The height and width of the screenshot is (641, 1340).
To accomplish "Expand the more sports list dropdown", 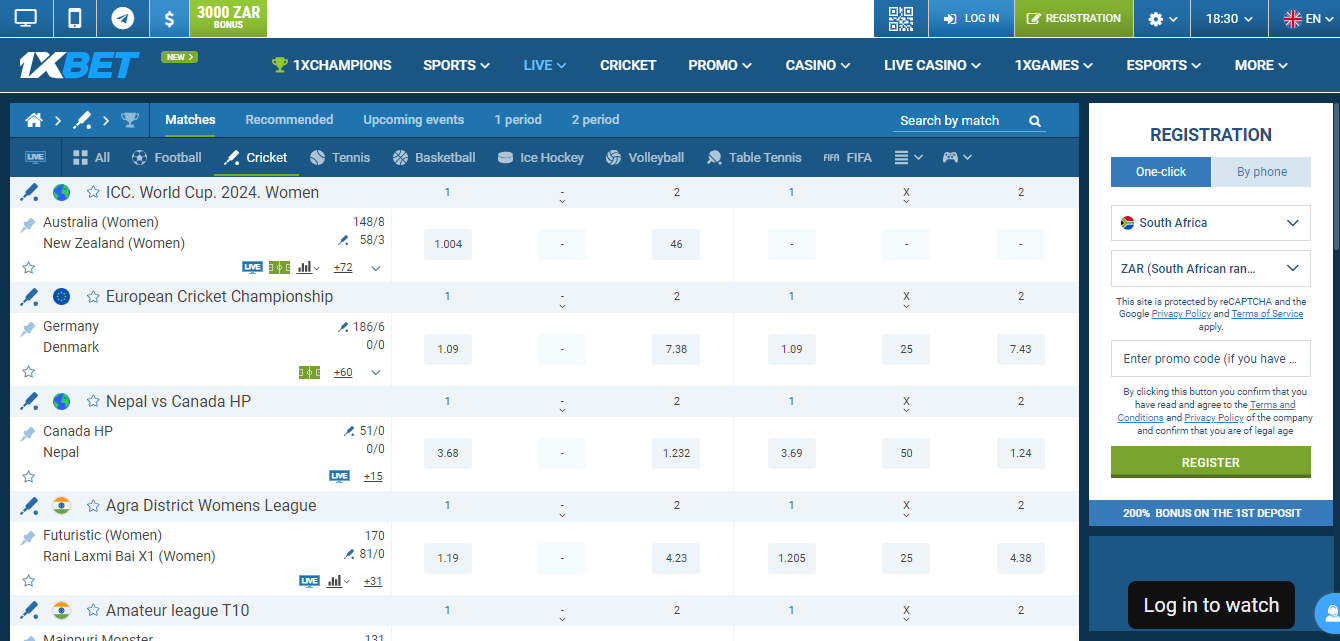I will (908, 157).
